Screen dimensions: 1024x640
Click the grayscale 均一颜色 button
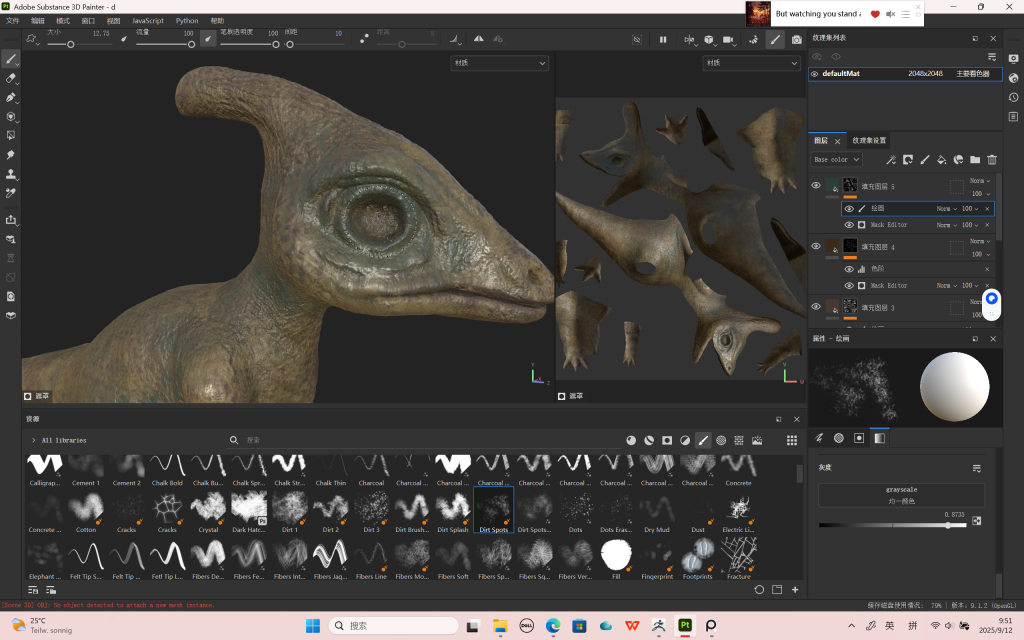point(901,495)
